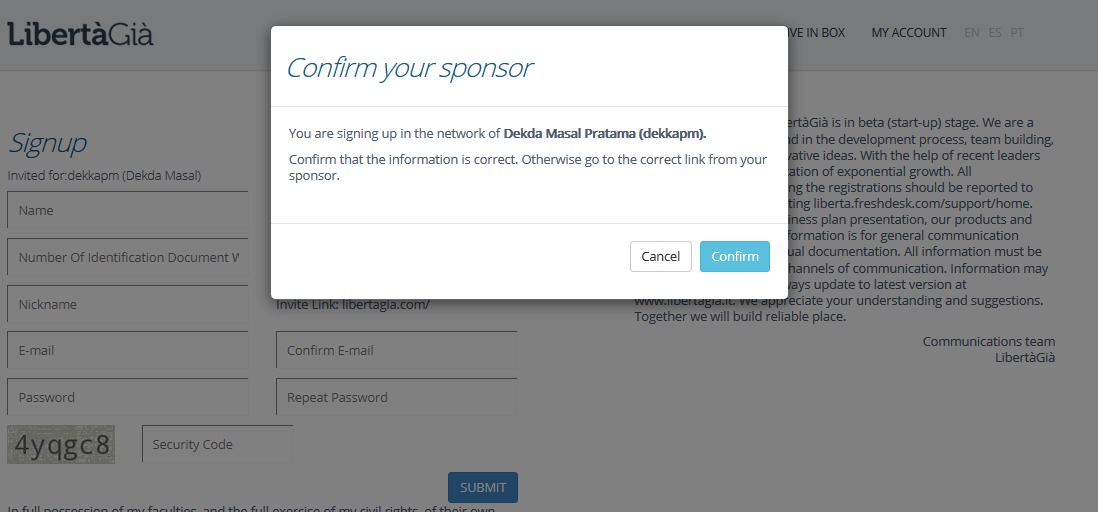Submit the signup form
Viewport: 1098px width, 512px height.
482,487
